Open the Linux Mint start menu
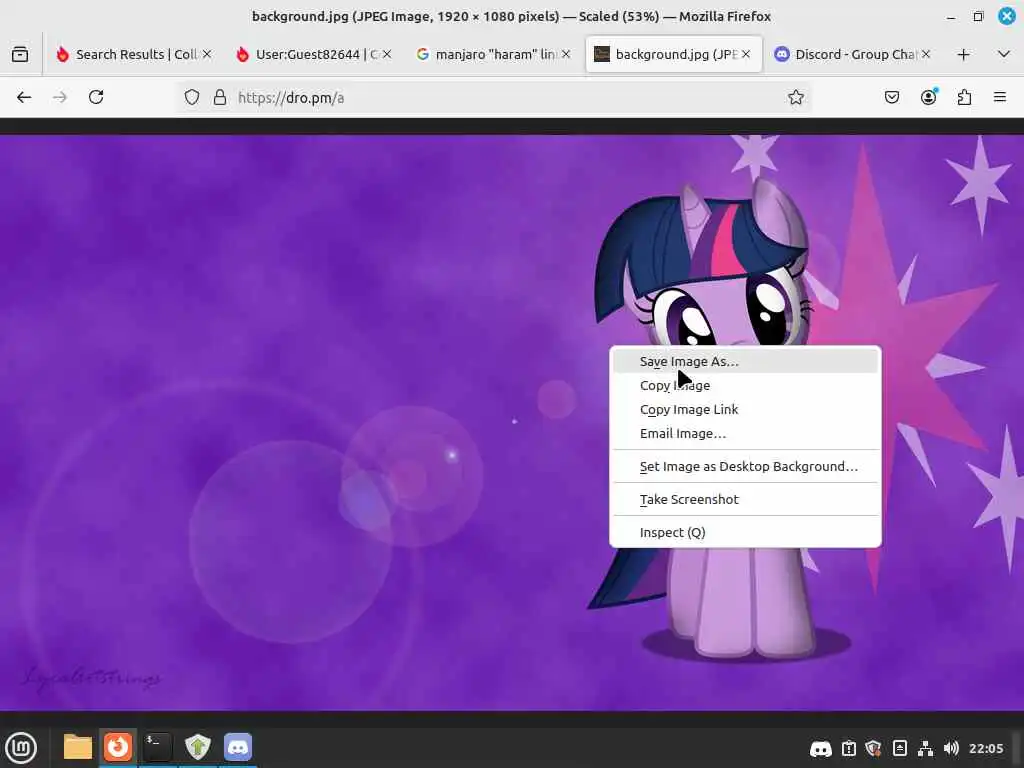 click(x=21, y=748)
